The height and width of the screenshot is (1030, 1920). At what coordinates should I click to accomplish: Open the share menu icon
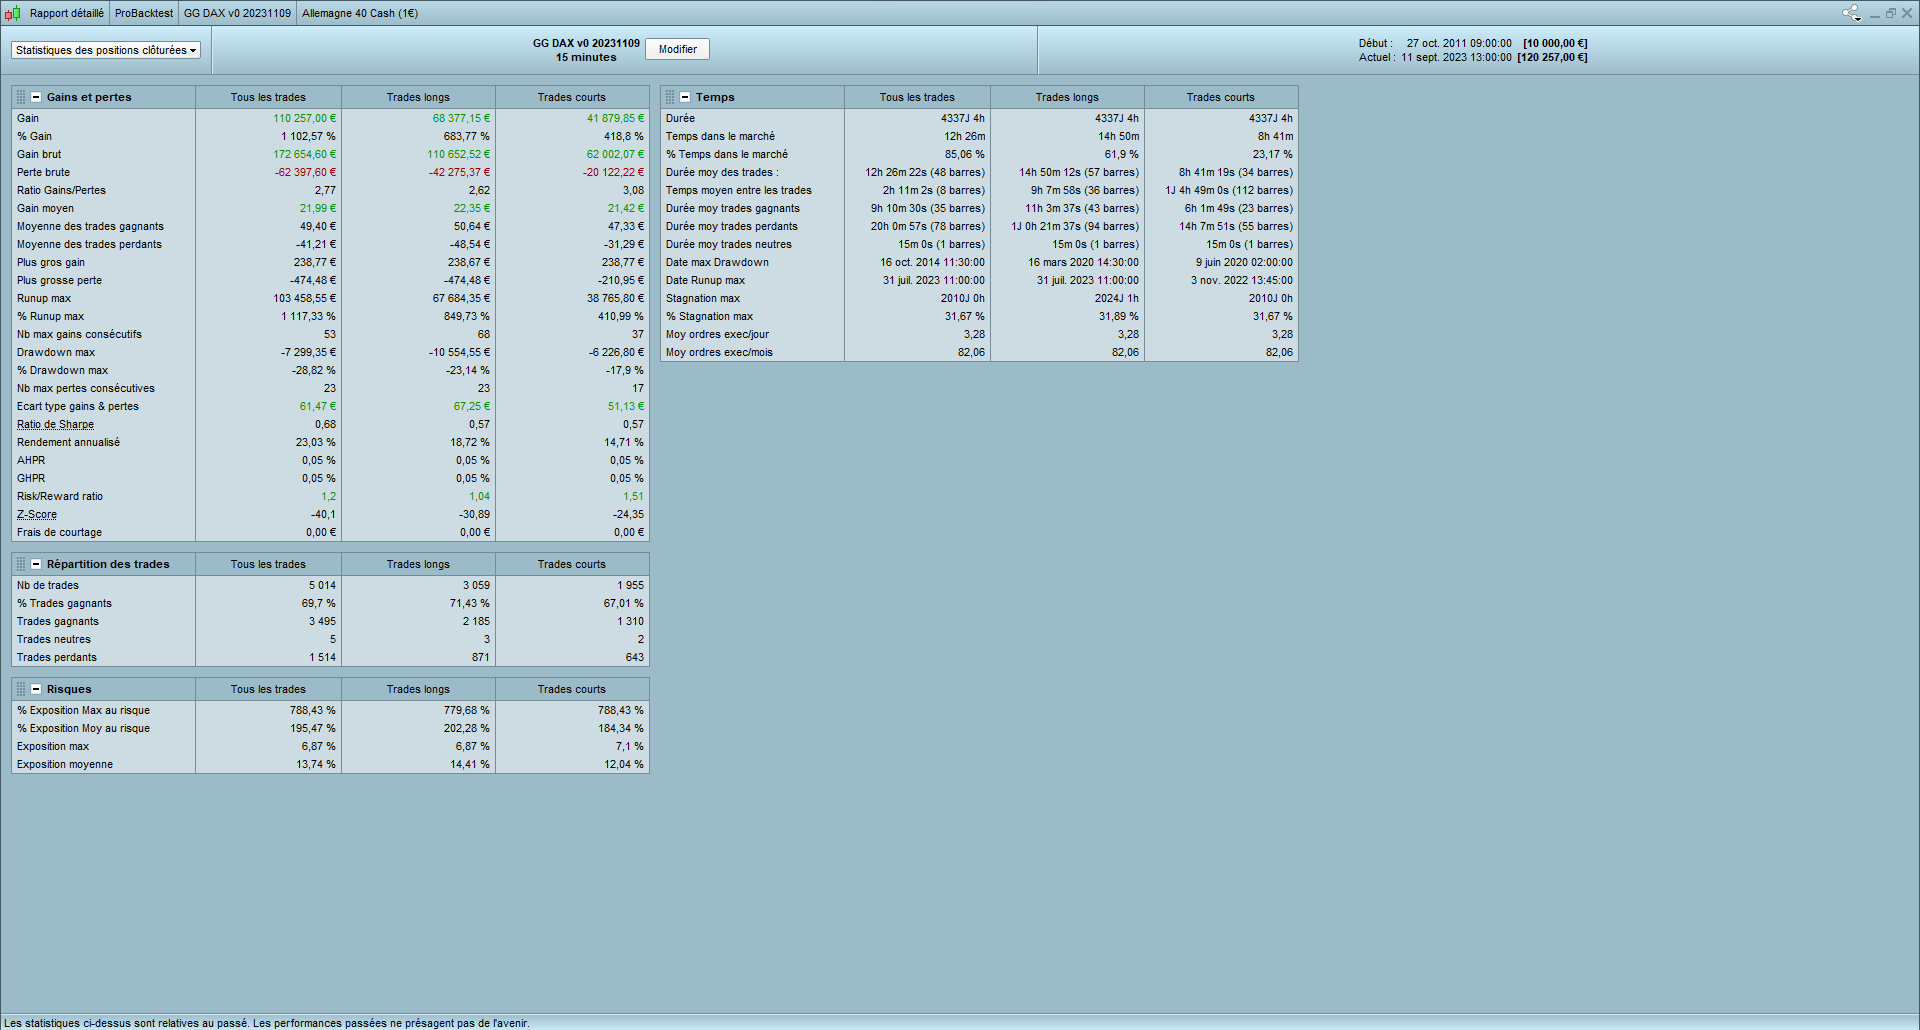pyautogui.click(x=1851, y=13)
